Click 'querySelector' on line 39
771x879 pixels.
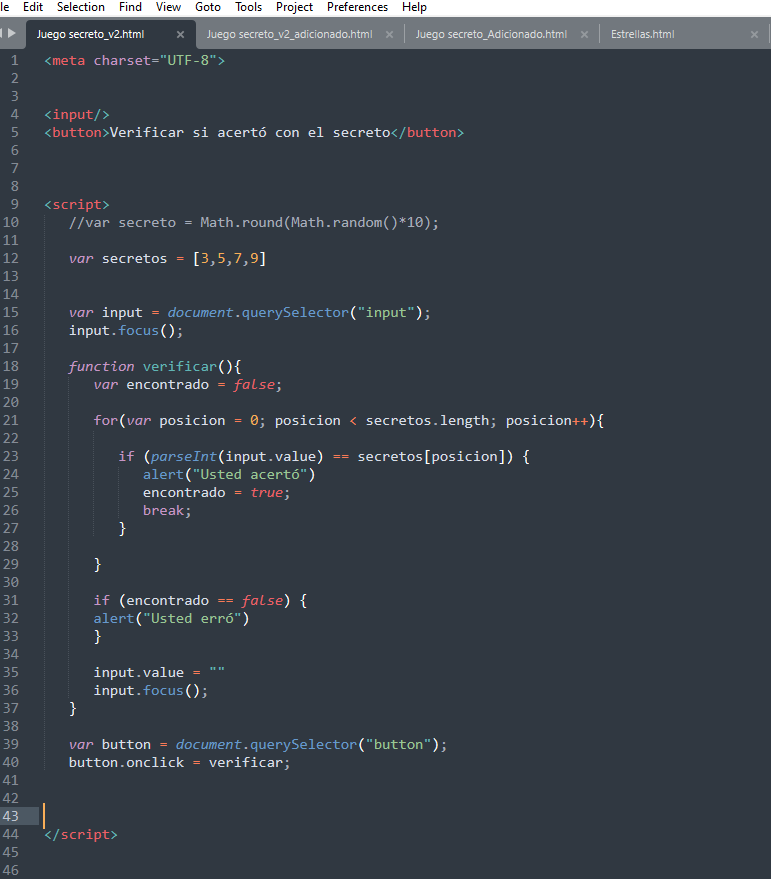(x=303, y=745)
